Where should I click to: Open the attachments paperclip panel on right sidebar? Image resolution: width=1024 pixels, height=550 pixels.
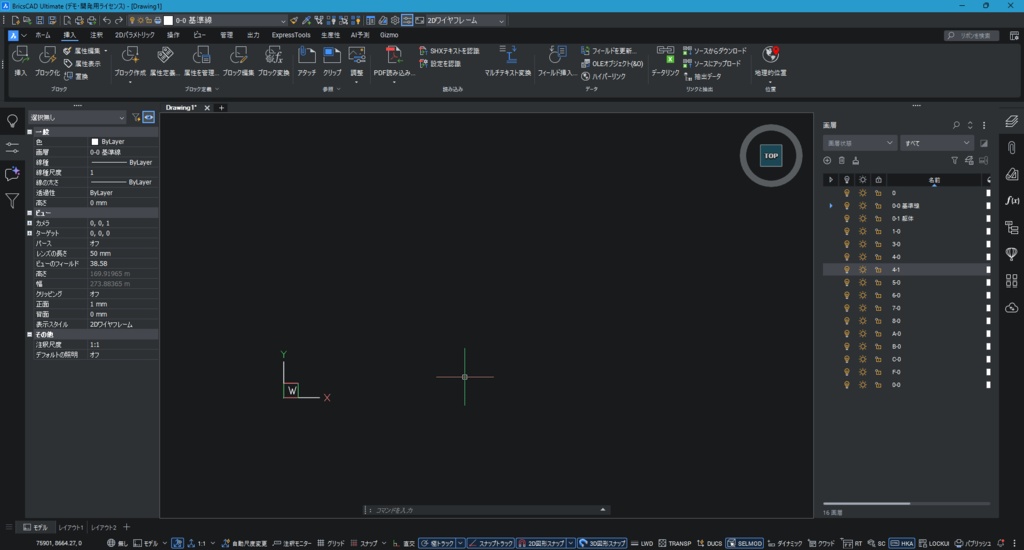[x=1012, y=148]
